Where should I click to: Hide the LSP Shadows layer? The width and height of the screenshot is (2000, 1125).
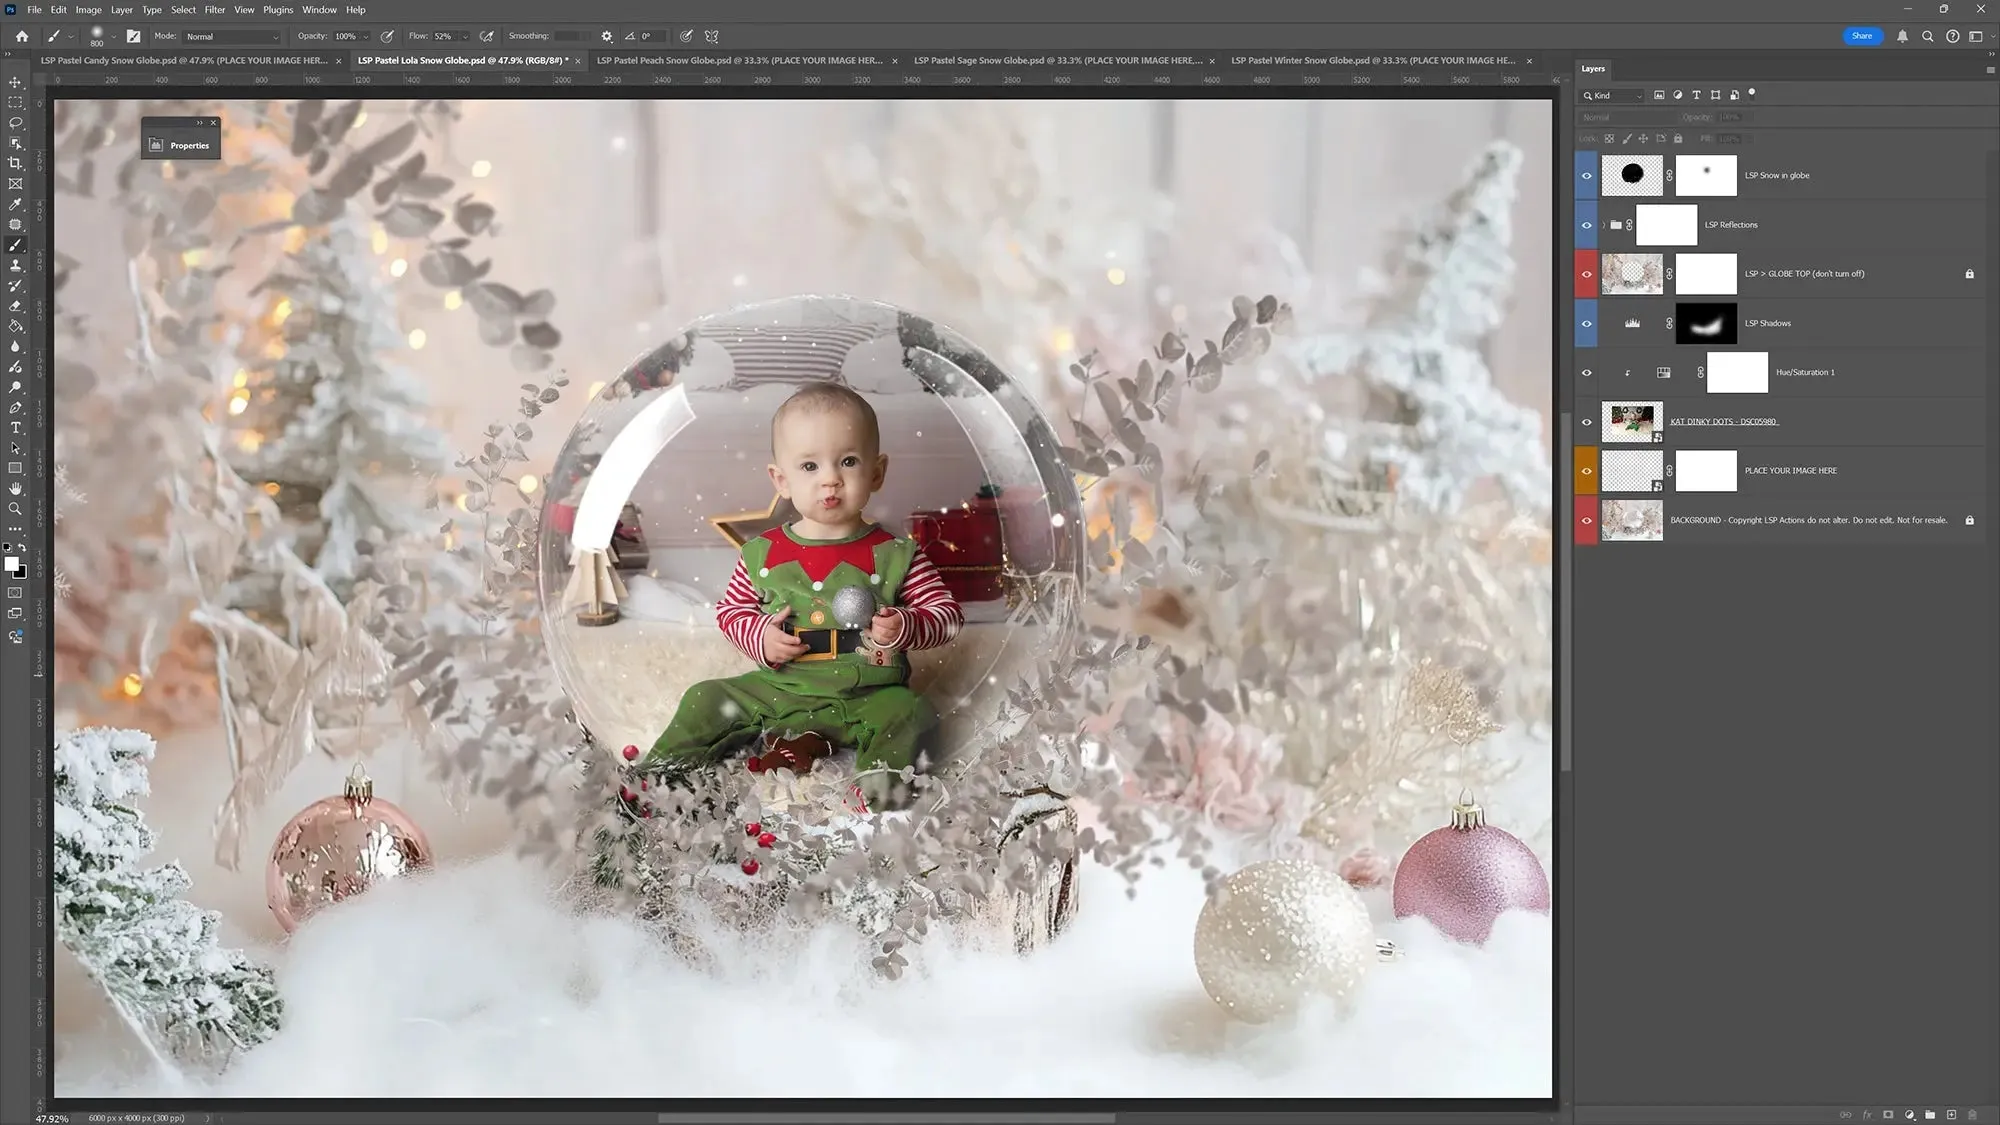(x=1586, y=324)
